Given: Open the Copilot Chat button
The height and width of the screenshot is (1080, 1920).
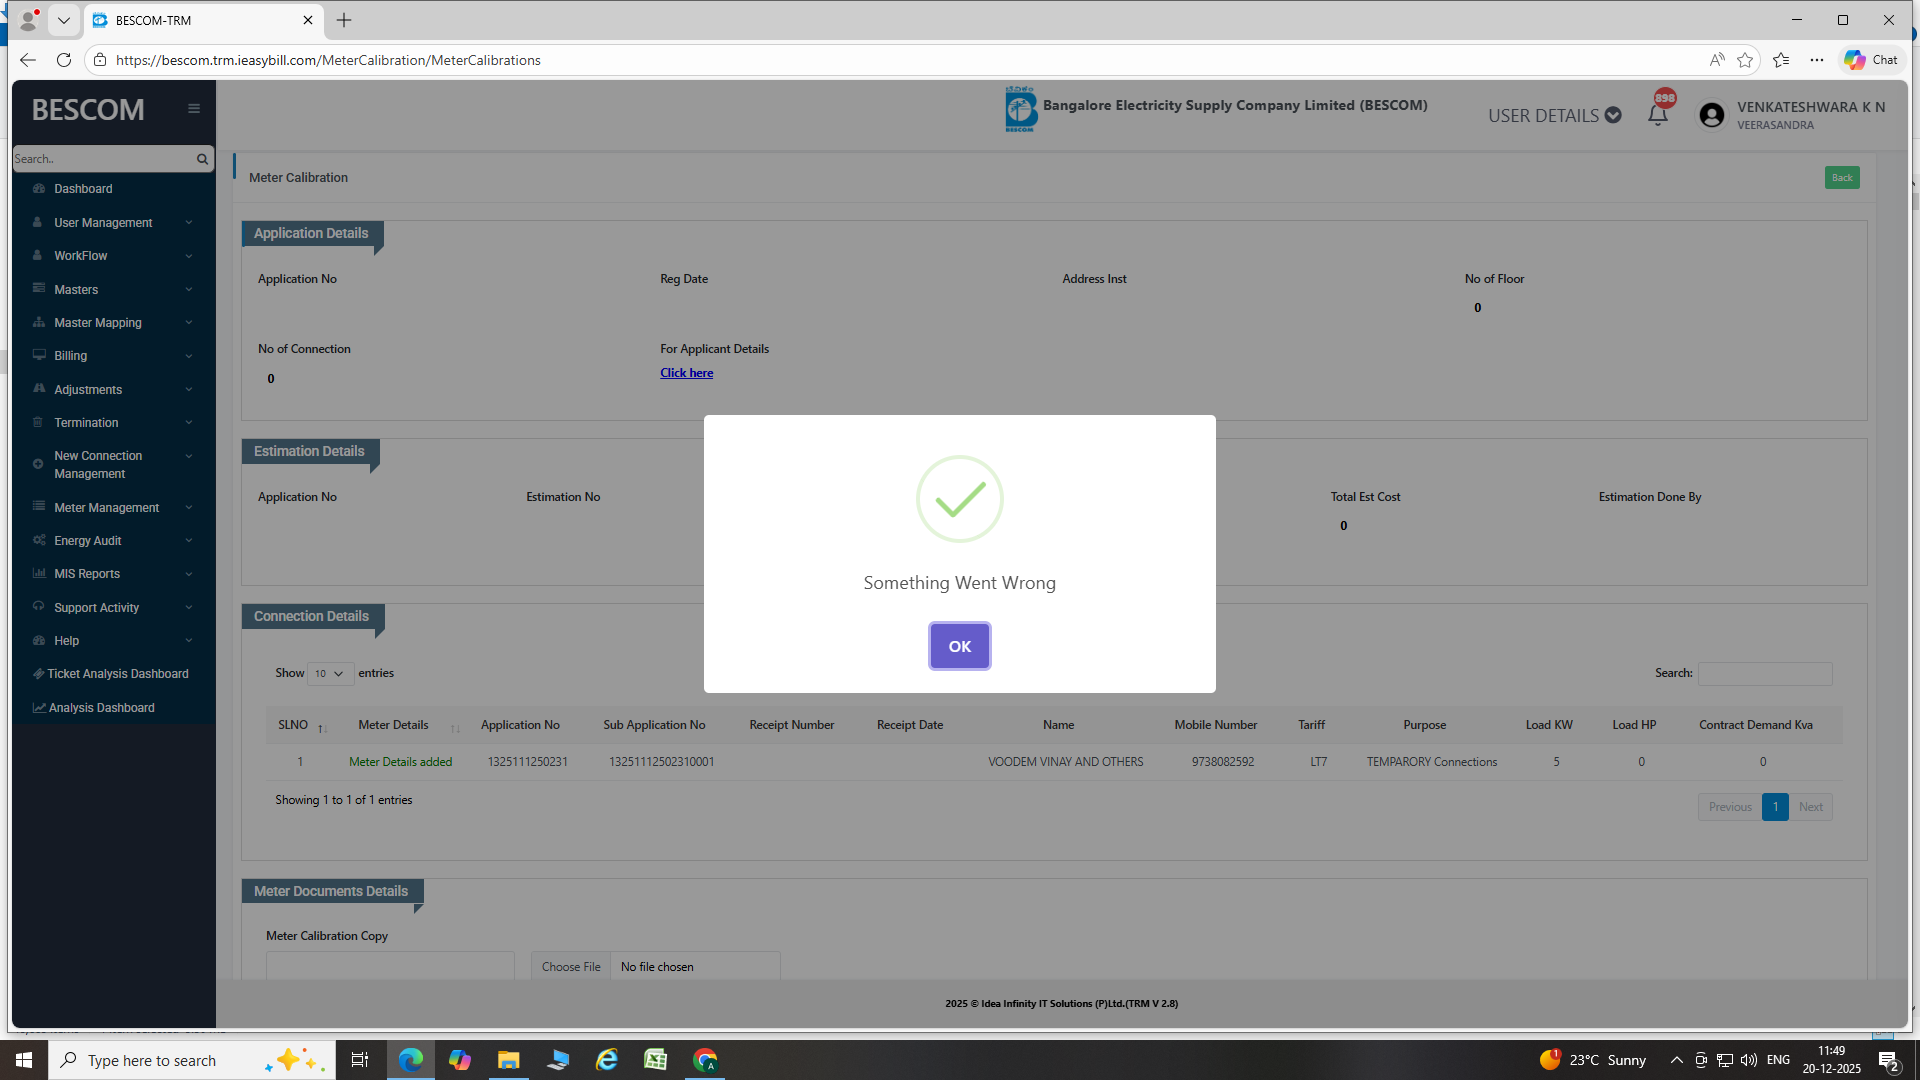Looking at the screenshot, I should click(x=1871, y=60).
